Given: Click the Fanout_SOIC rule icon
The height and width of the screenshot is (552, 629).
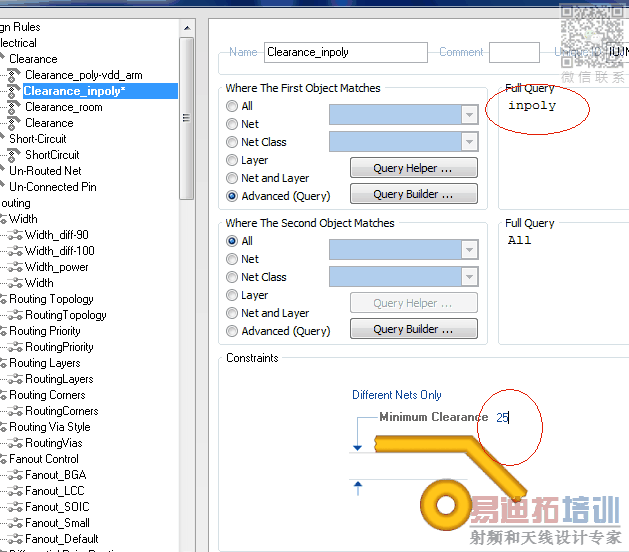Looking at the screenshot, I should click(x=15, y=507).
